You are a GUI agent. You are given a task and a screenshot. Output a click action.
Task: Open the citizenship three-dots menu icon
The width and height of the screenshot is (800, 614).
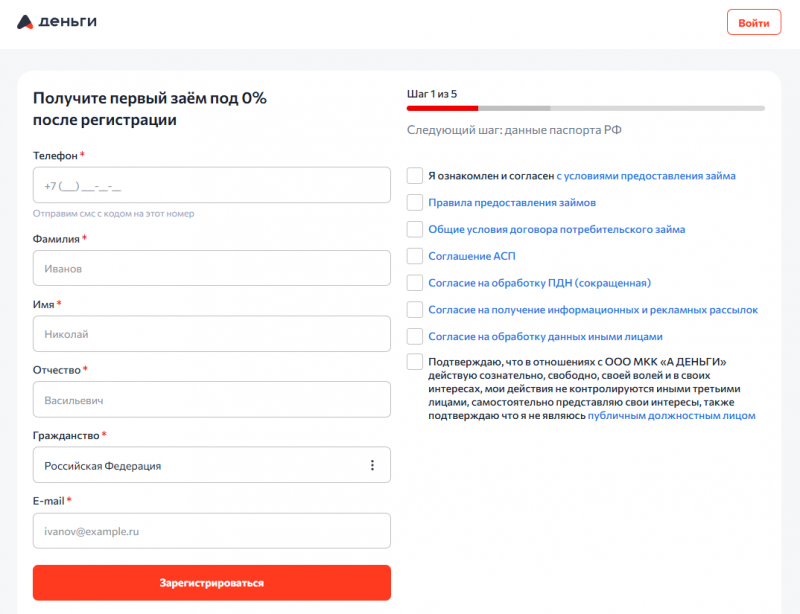click(372, 465)
